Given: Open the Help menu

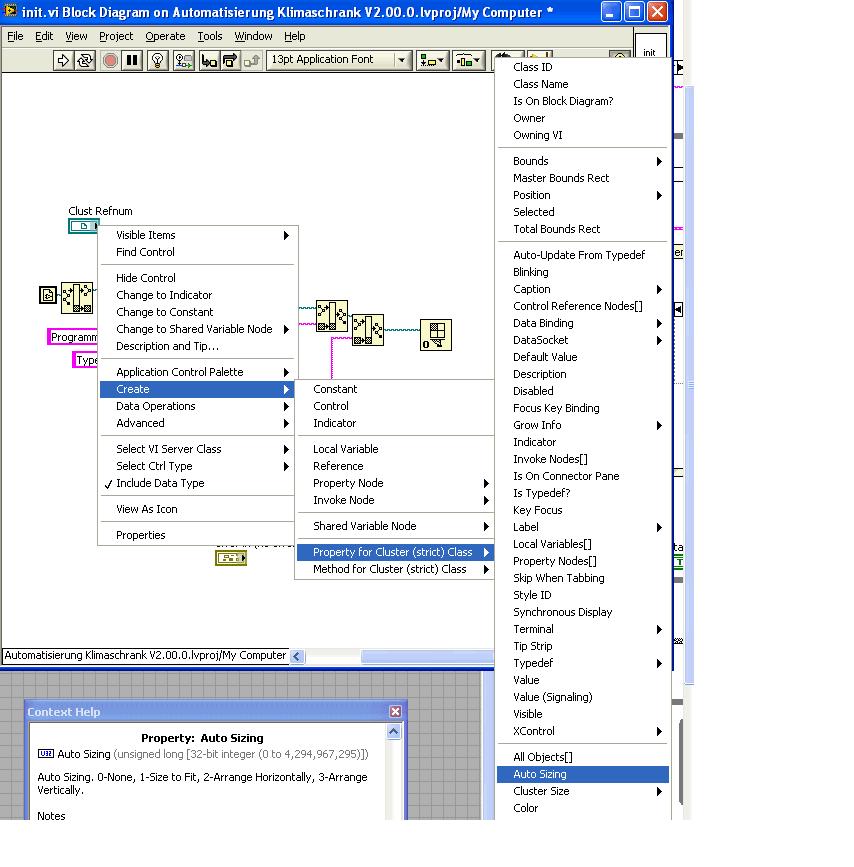Looking at the screenshot, I should click(294, 36).
